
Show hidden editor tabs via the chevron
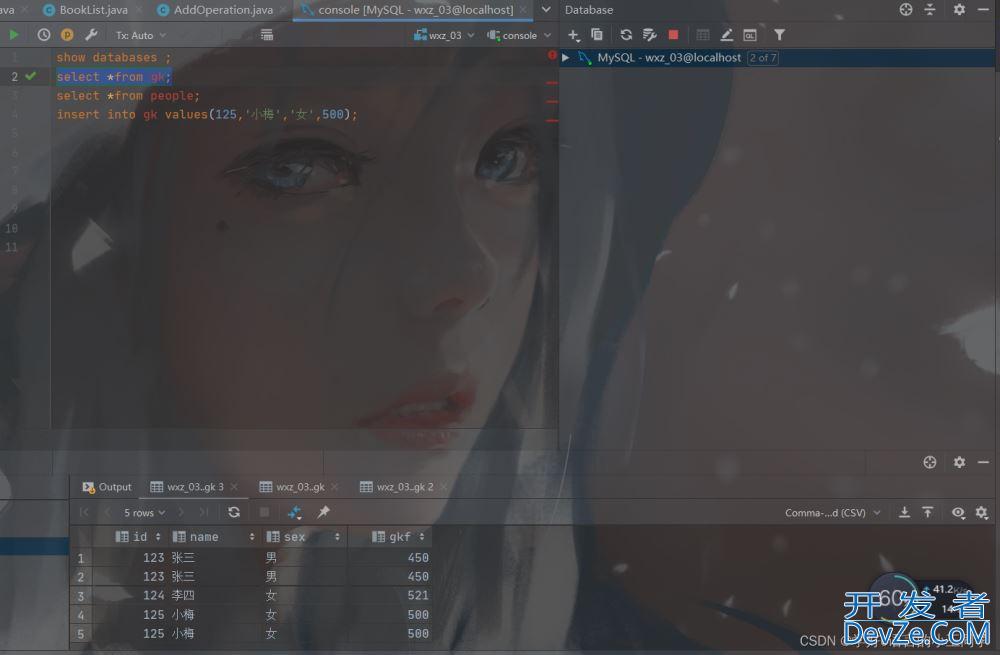point(546,10)
